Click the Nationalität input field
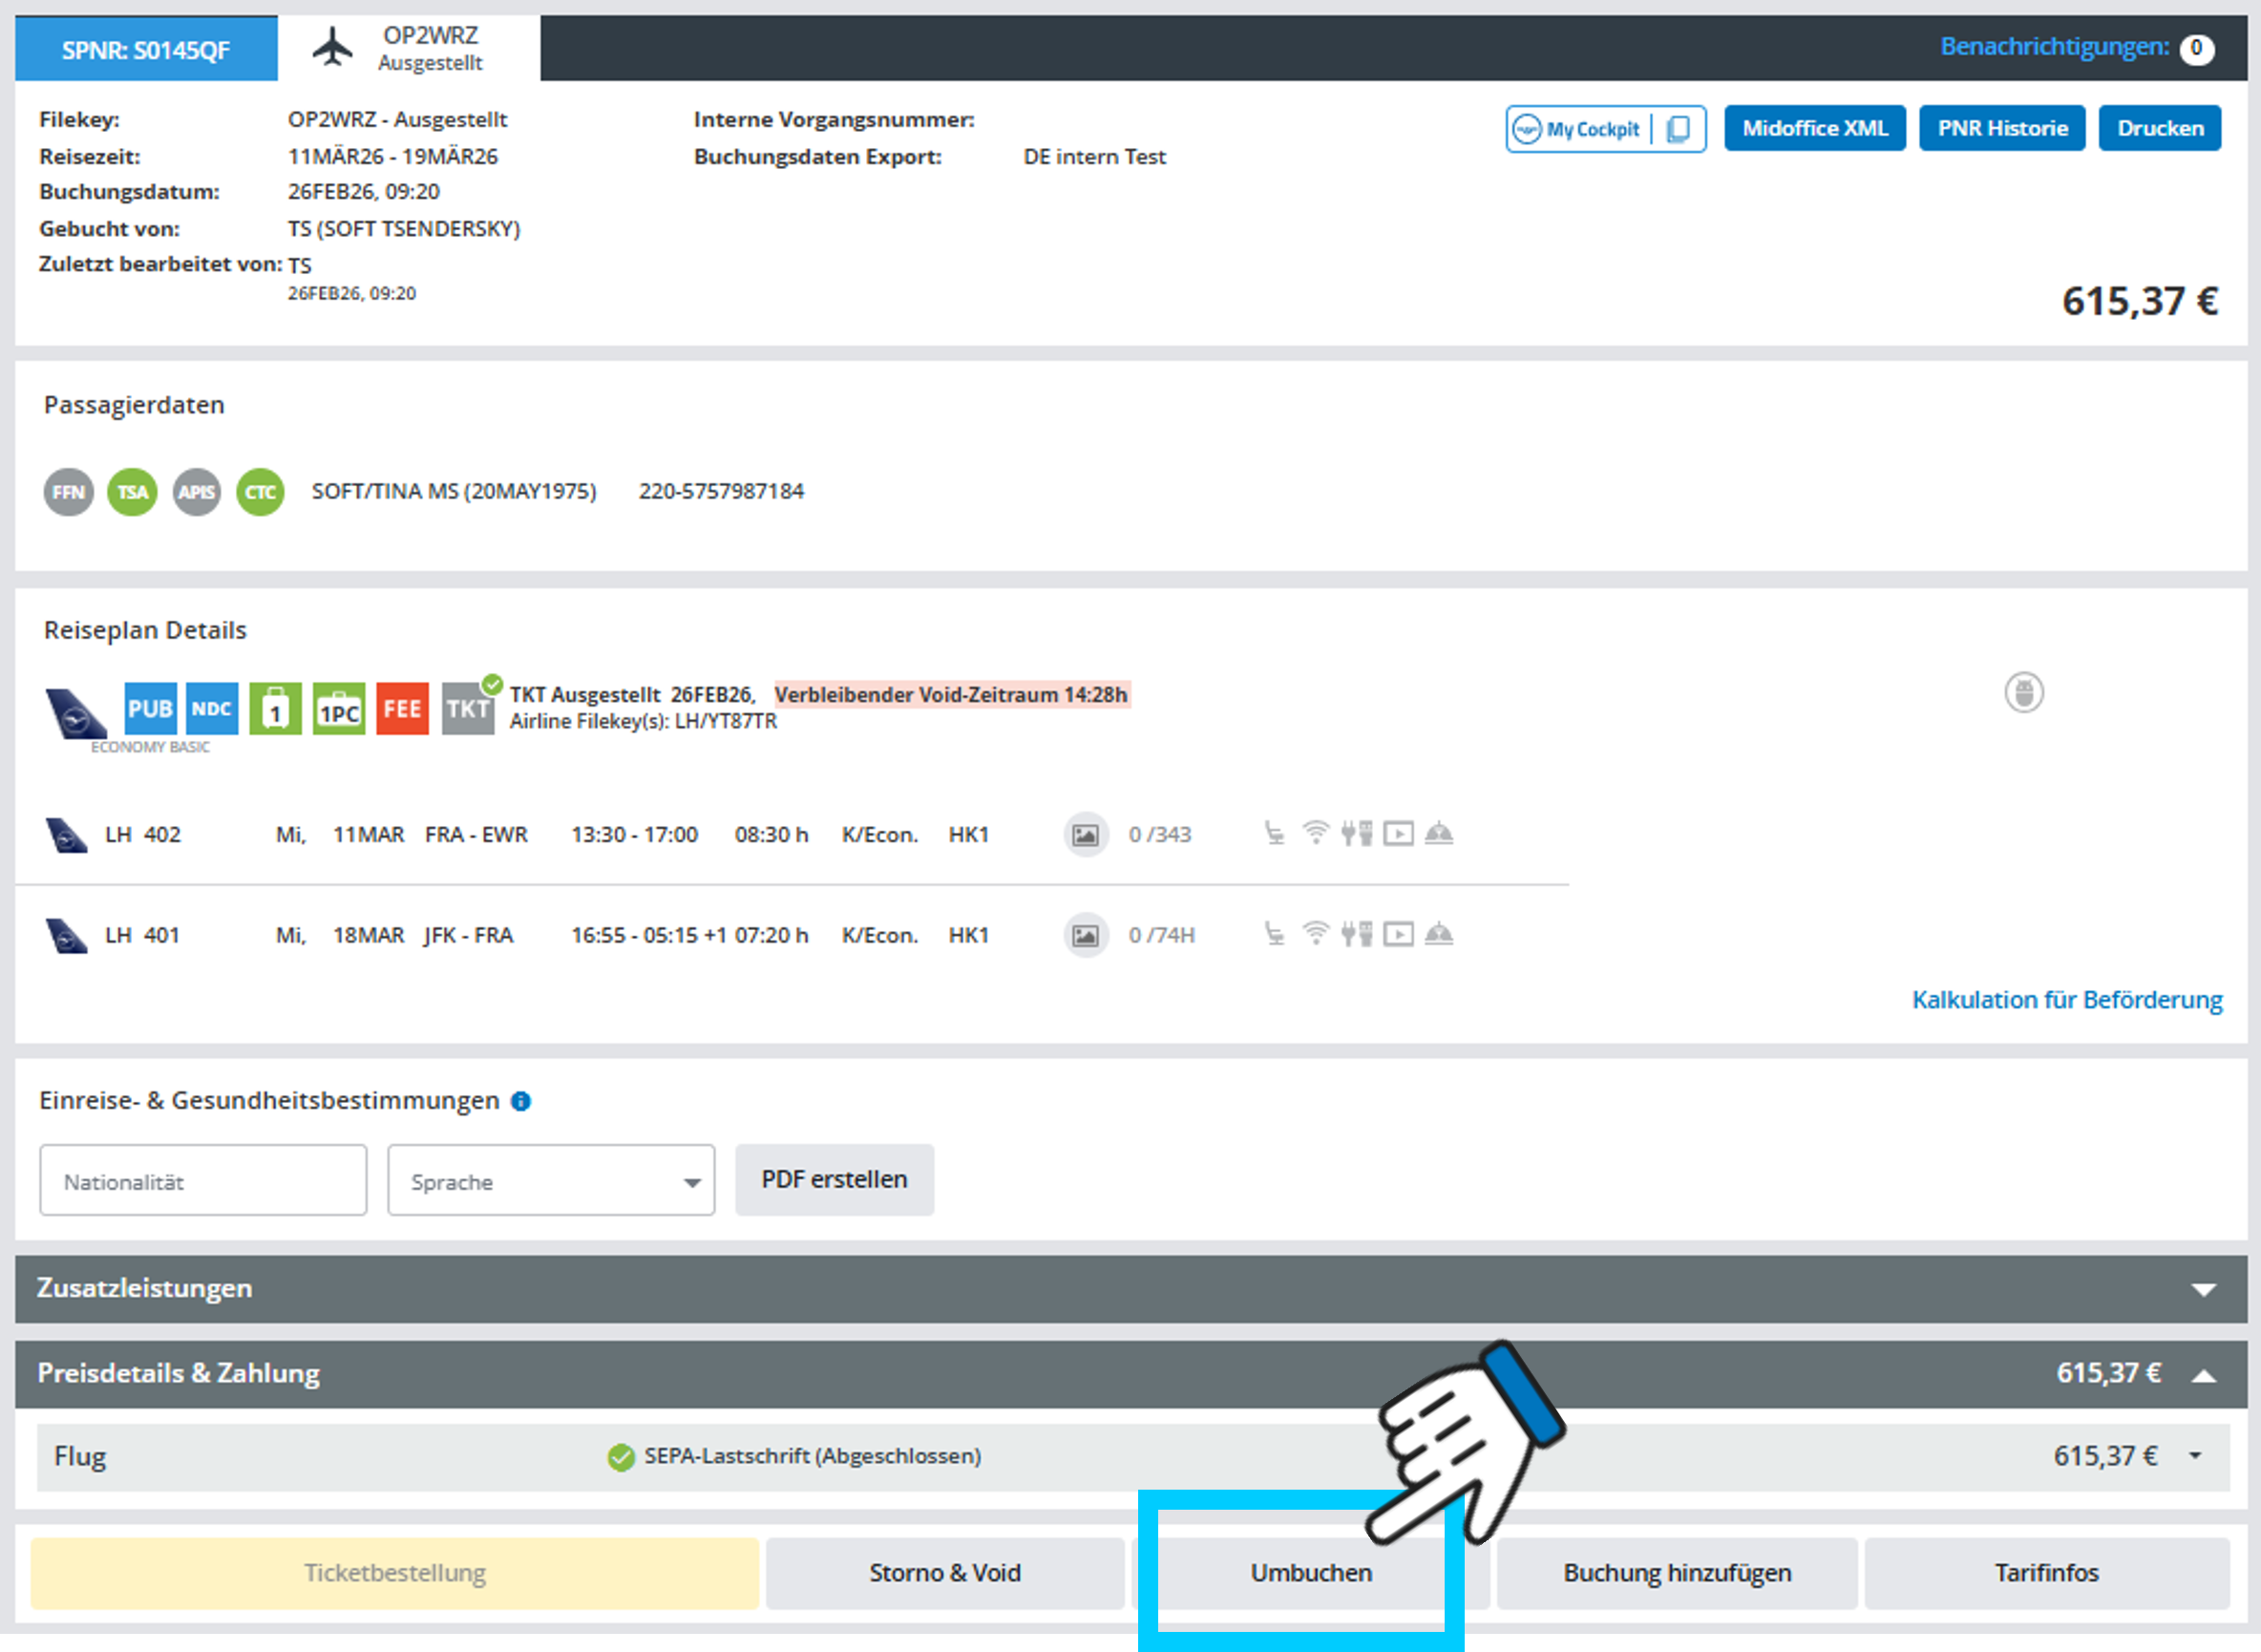The width and height of the screenshot is (2261, 1652). 203,1181
